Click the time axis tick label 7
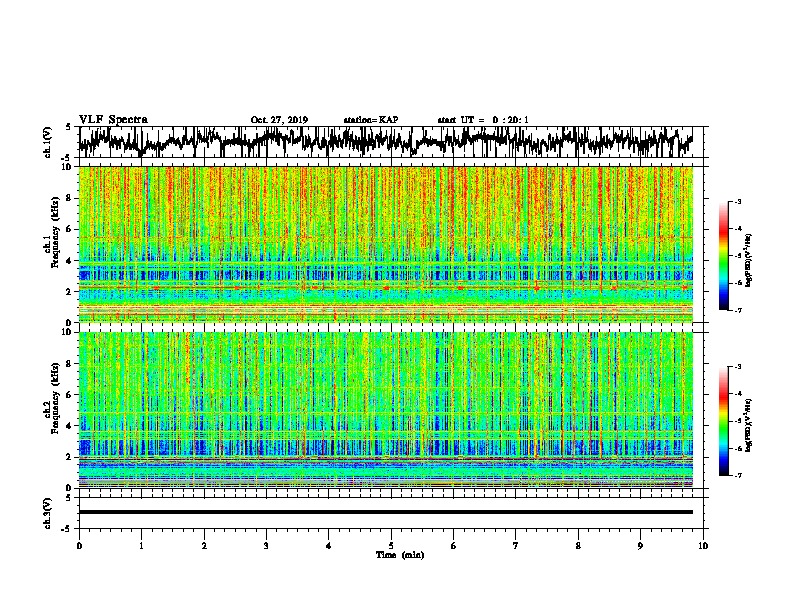The height and width of the screenshot is (612, 792). pos(516,546)
